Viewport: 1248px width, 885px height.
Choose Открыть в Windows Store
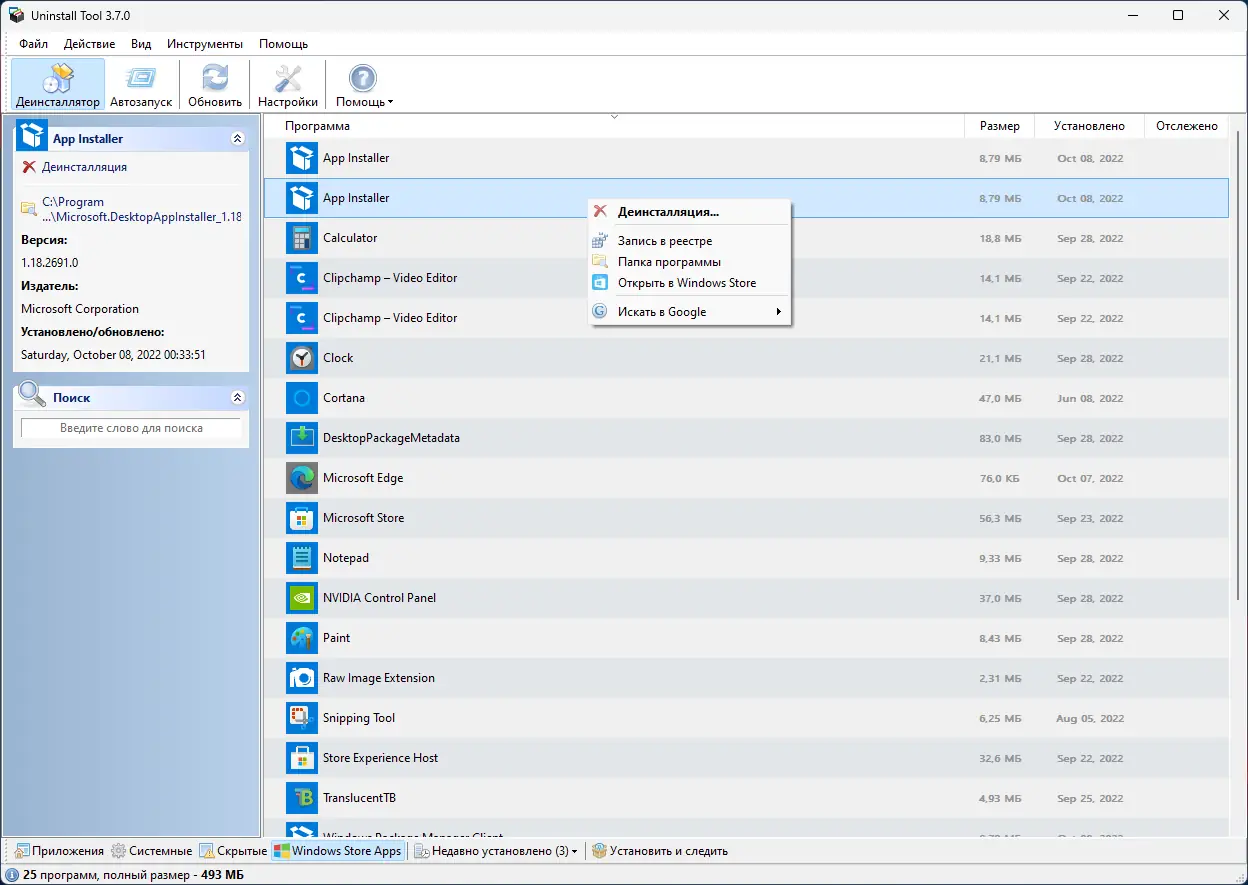pyautogui.click(x=690, y=283)
